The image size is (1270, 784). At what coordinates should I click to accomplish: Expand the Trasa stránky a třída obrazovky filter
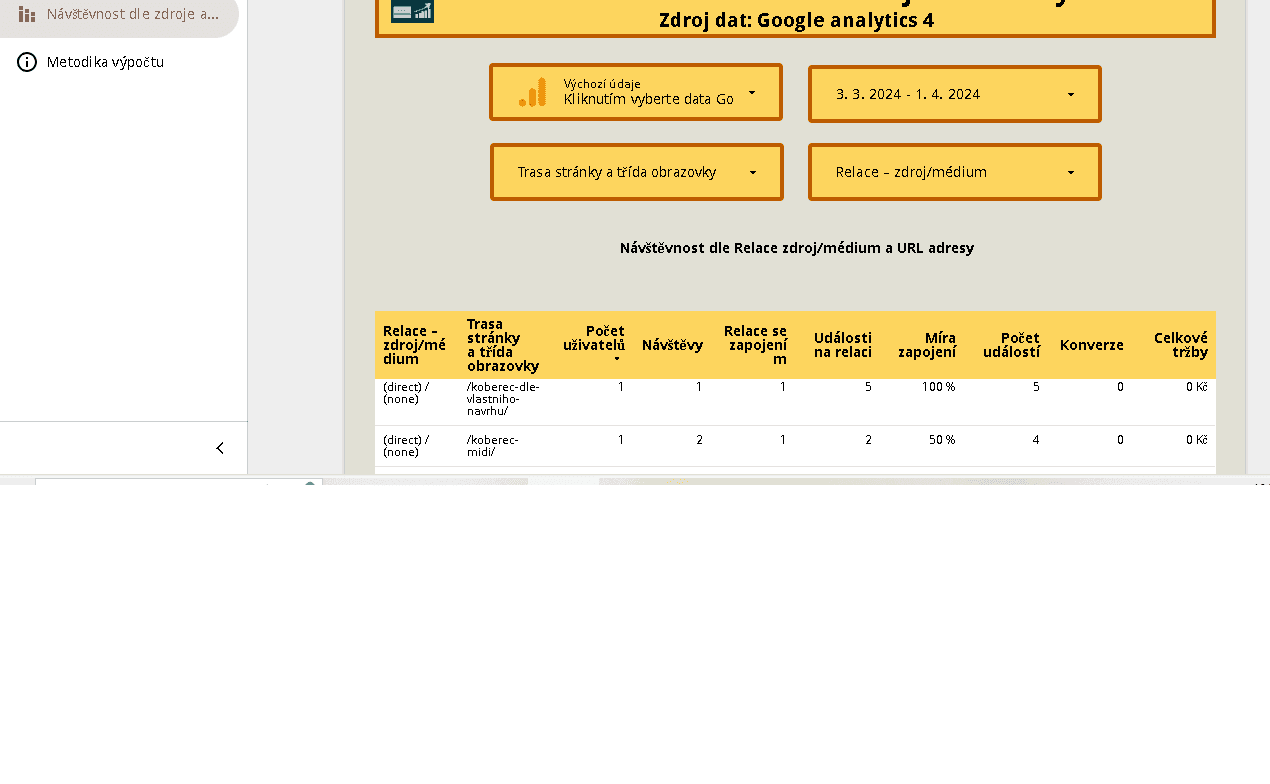(637, 172)
